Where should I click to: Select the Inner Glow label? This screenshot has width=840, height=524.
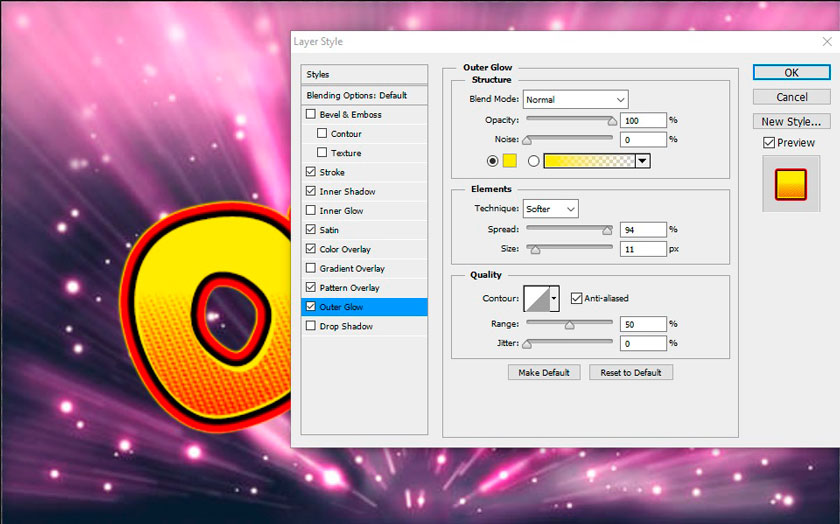point(341,211)
